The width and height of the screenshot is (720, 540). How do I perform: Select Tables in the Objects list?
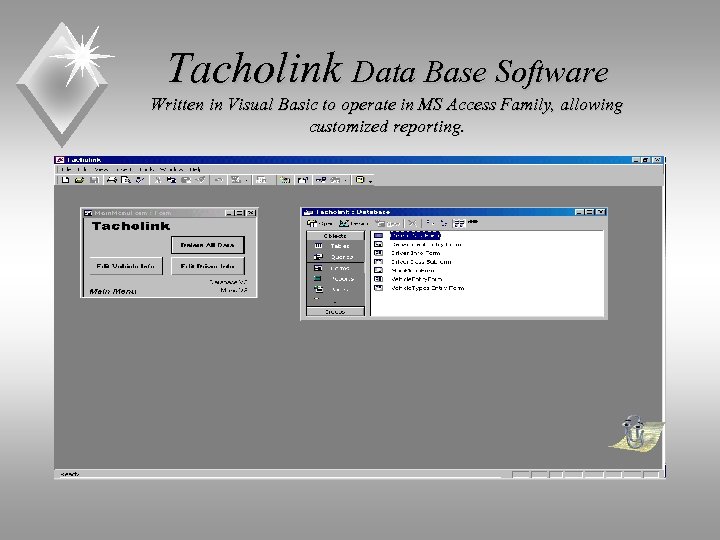click(x=335, y=246)
